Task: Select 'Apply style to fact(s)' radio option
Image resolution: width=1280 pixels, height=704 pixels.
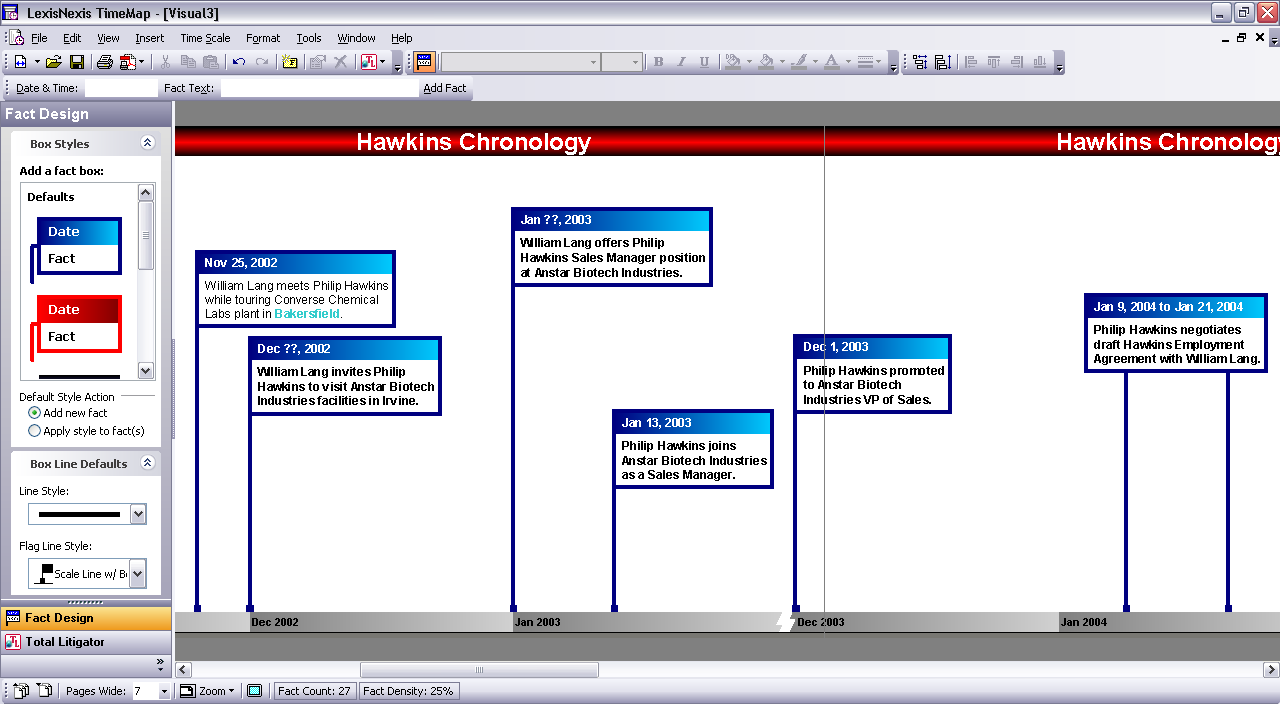Action: (x=35, y=431)
